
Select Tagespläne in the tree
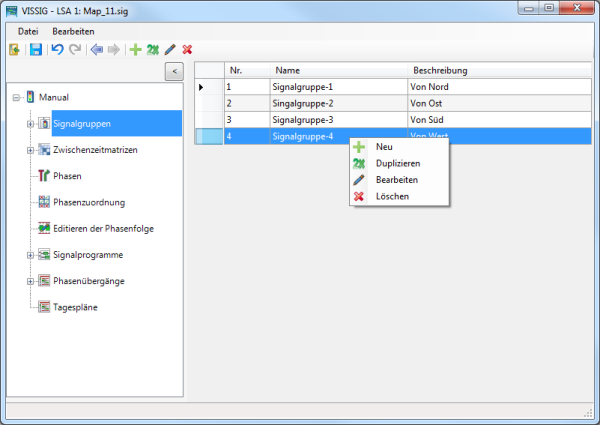75,307
